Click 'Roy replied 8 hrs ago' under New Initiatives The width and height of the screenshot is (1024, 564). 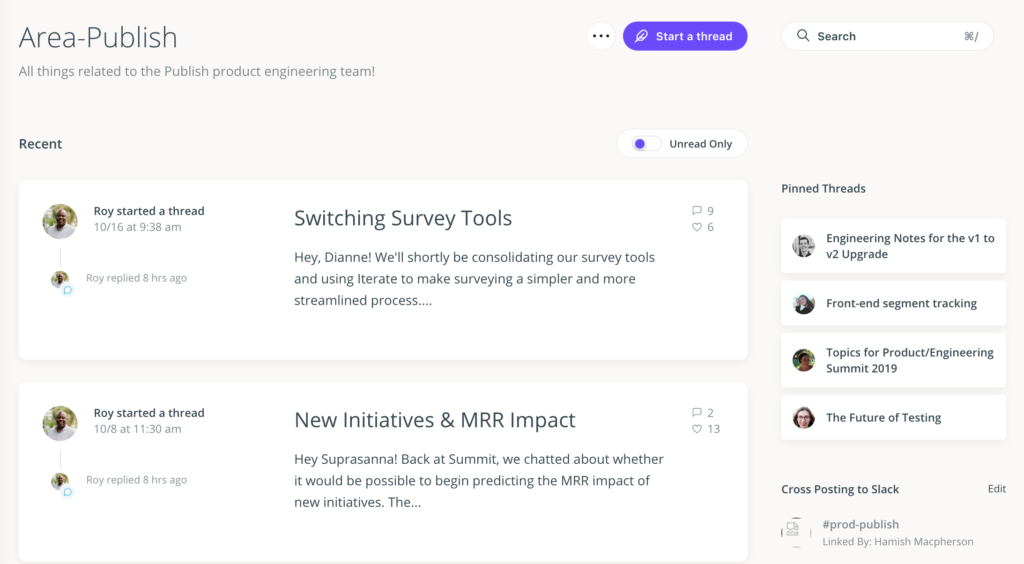point(136,480)
